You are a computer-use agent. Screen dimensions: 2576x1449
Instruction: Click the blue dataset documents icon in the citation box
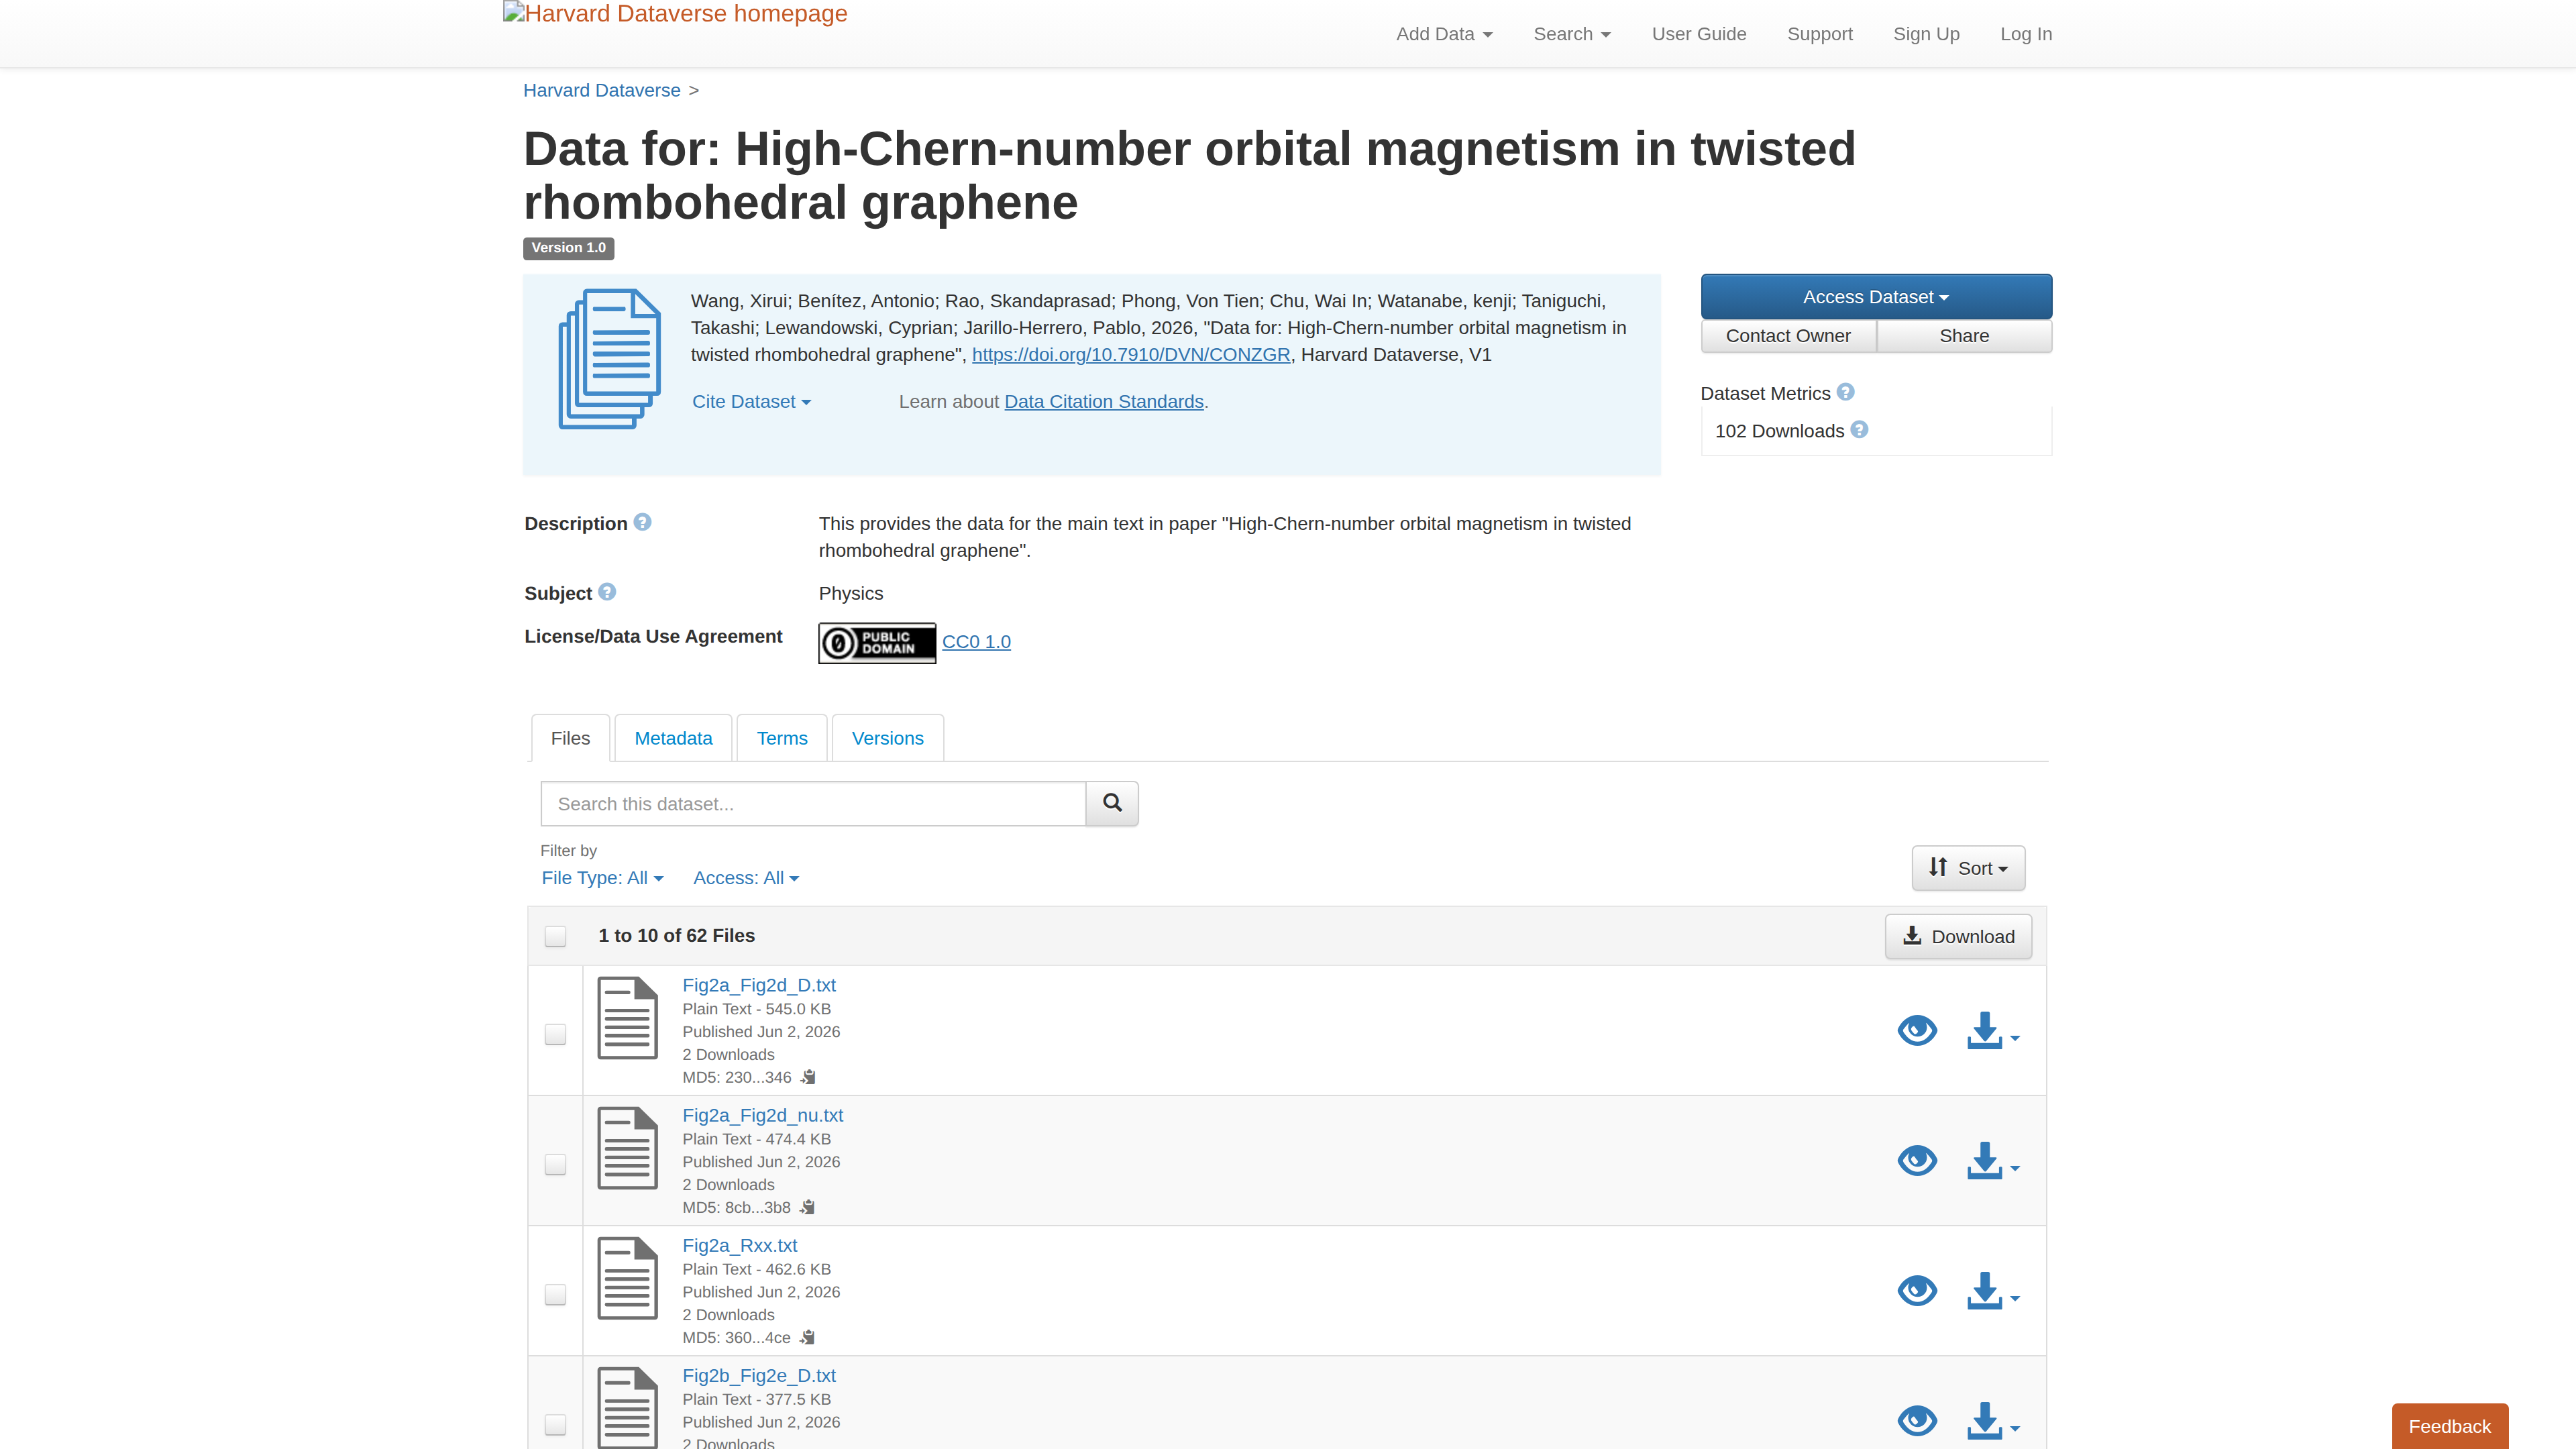(x=609, y=359)
